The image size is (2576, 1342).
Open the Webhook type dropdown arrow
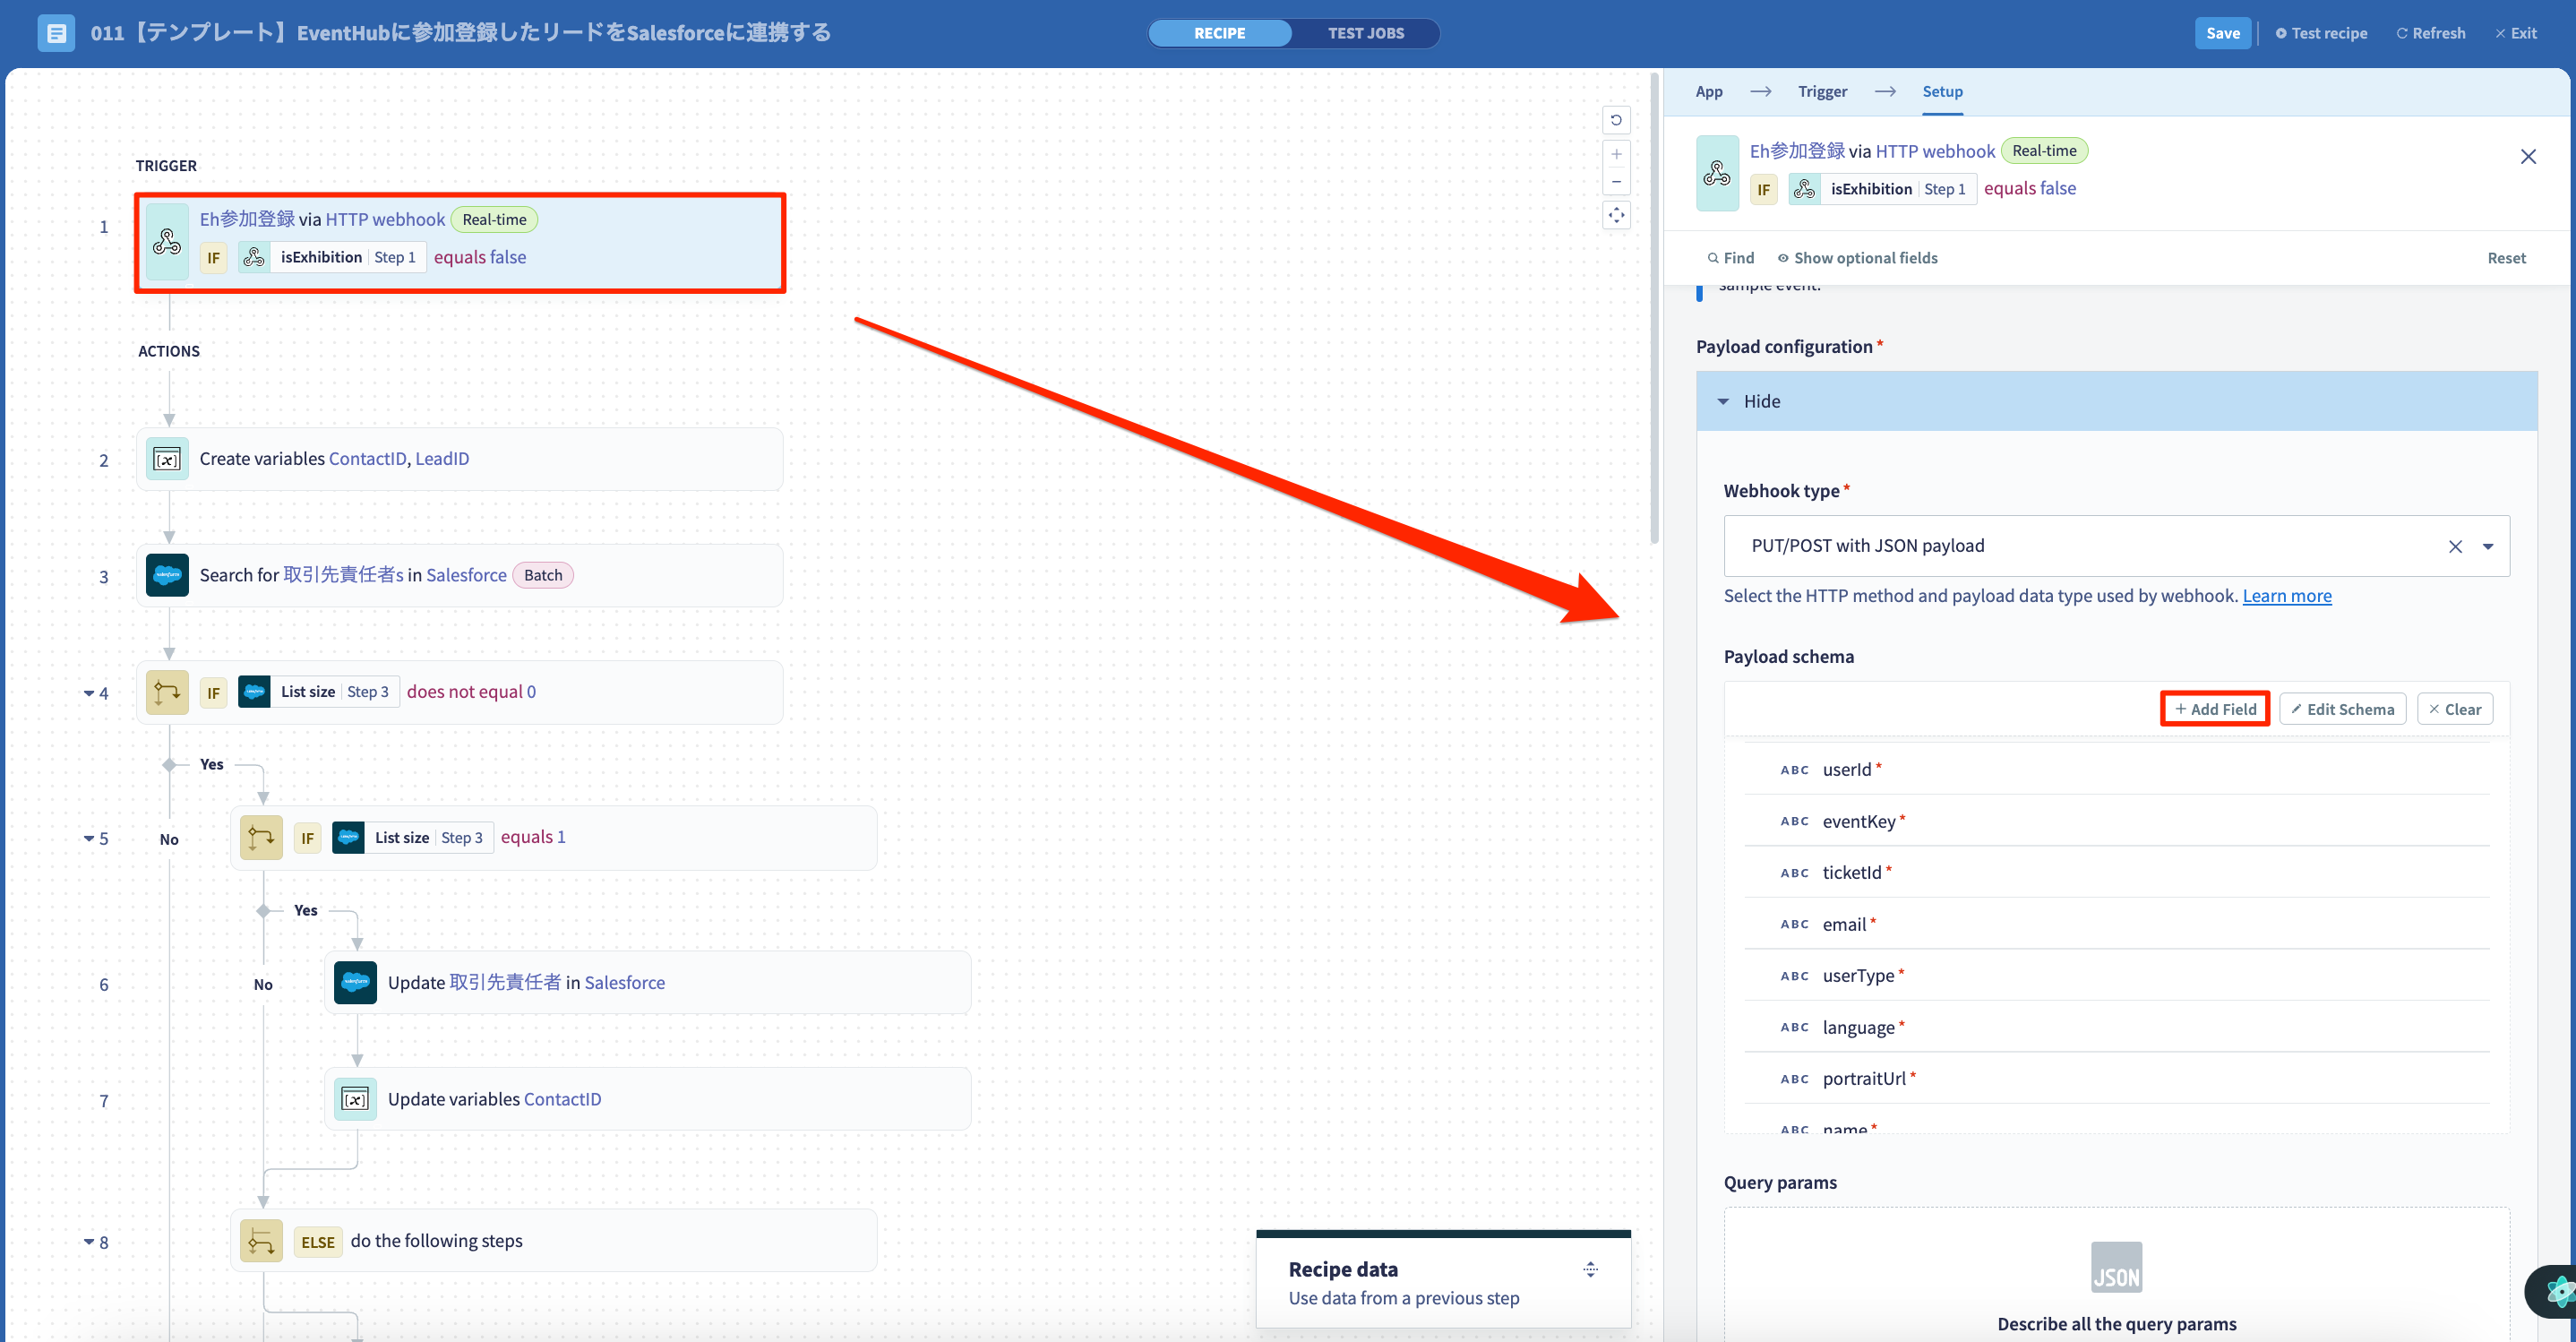(x=2488, y=546)
